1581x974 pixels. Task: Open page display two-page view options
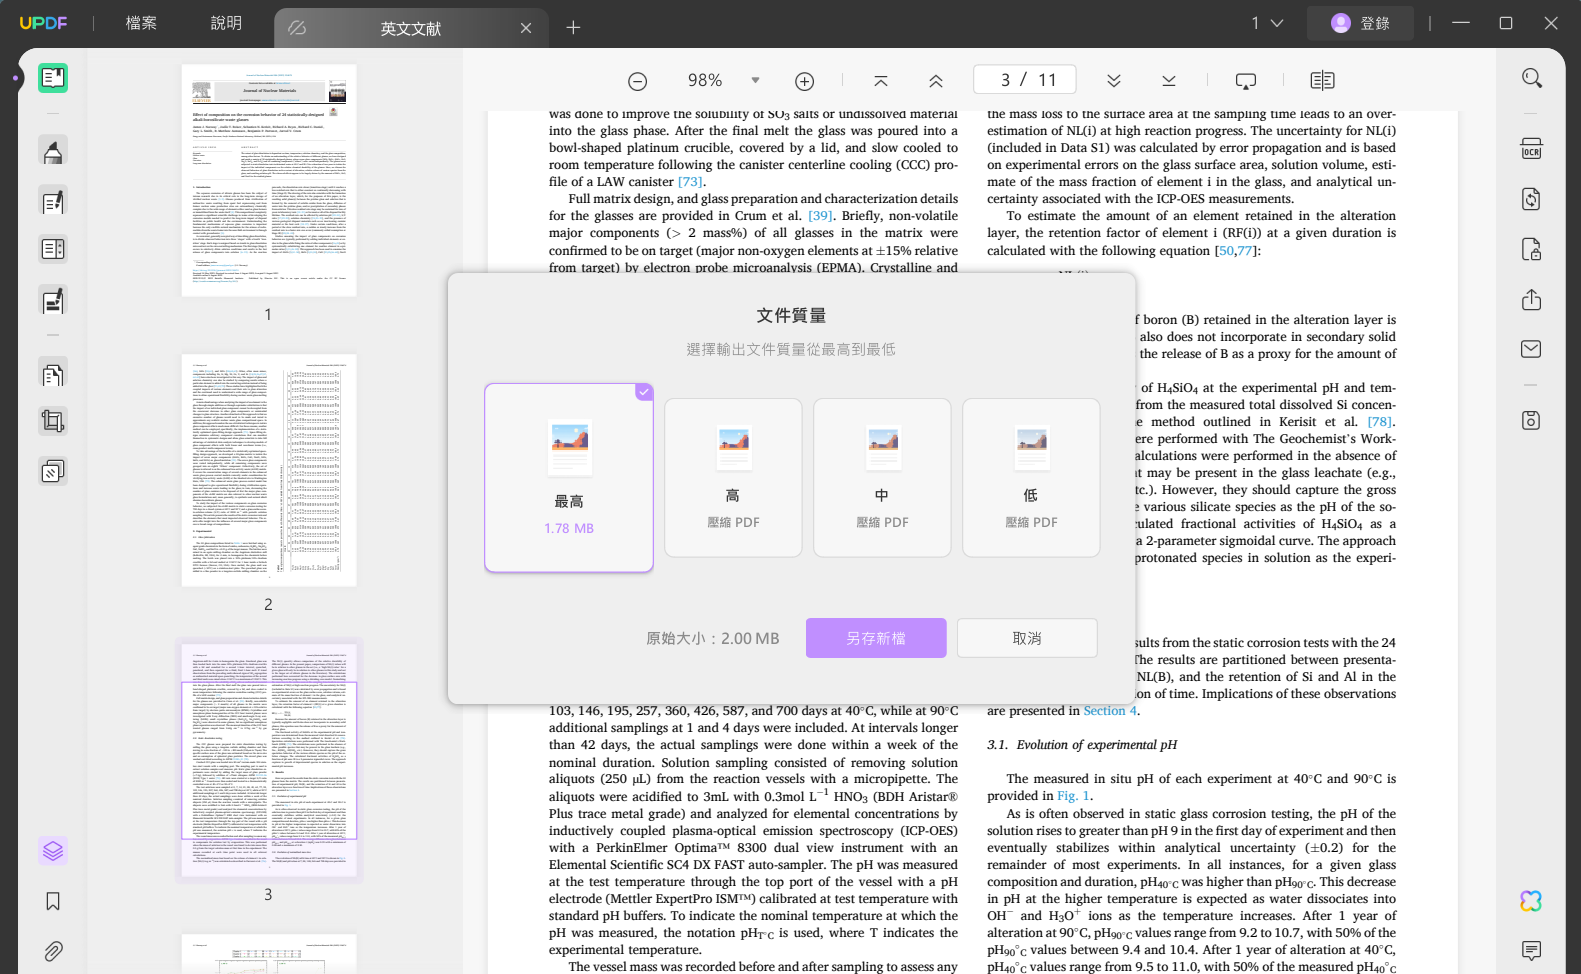[1322, 81]
